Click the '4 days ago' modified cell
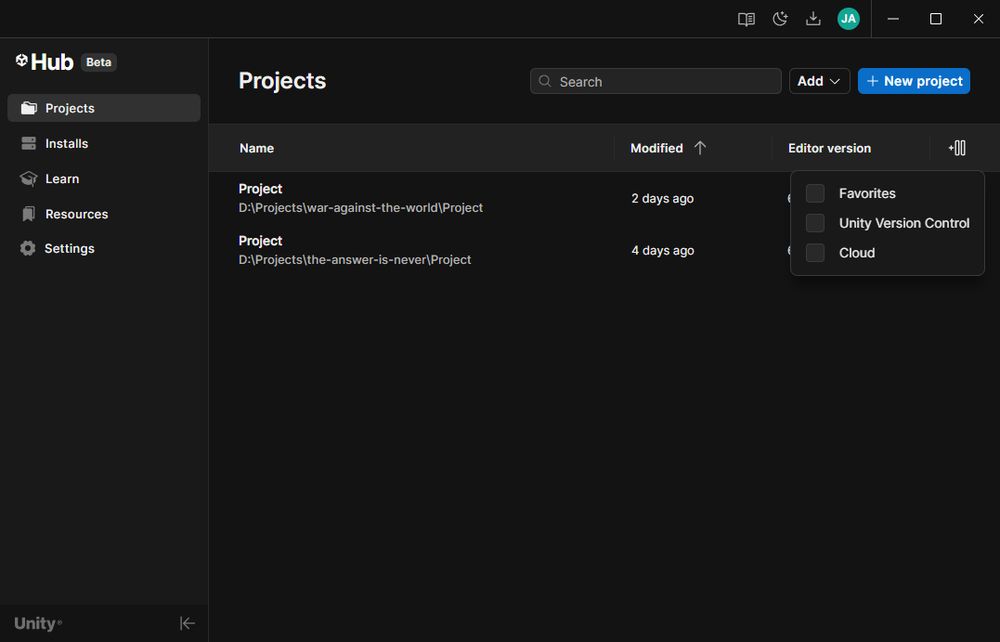The height and width of the screenshot is (642, 1000). (663, 251)
